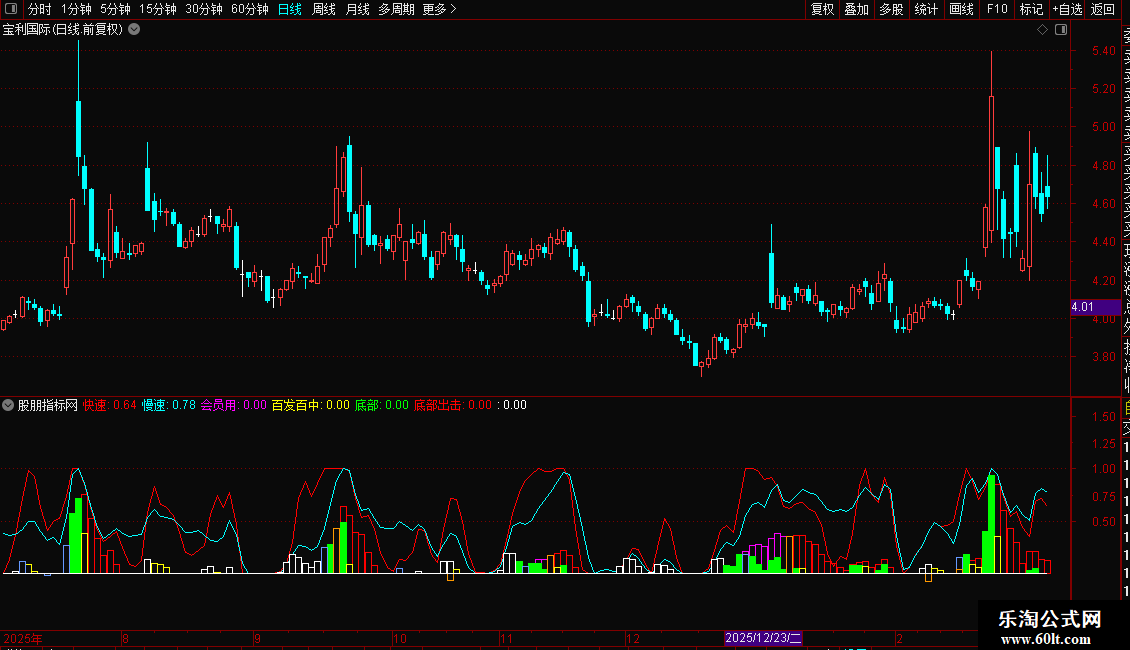
Task: Toggle the left sidebar panel icon
Action: pos(11,9)
